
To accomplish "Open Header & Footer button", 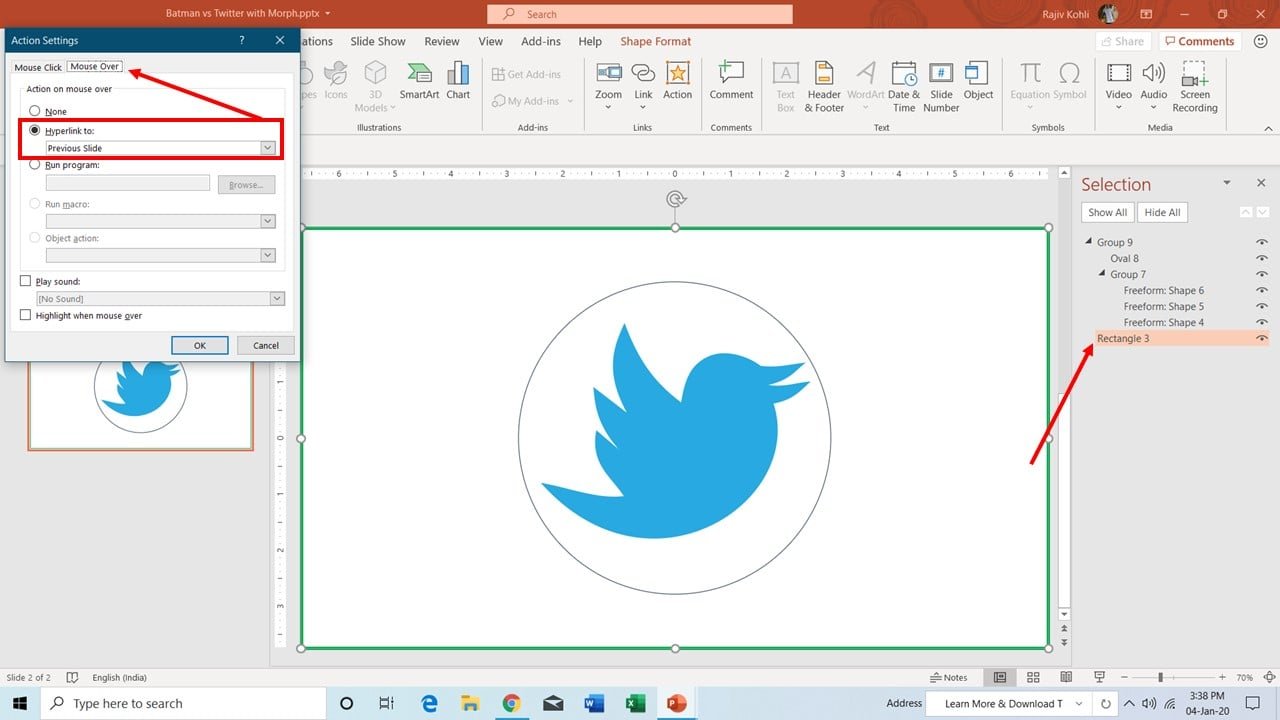I will coord(824,86).
